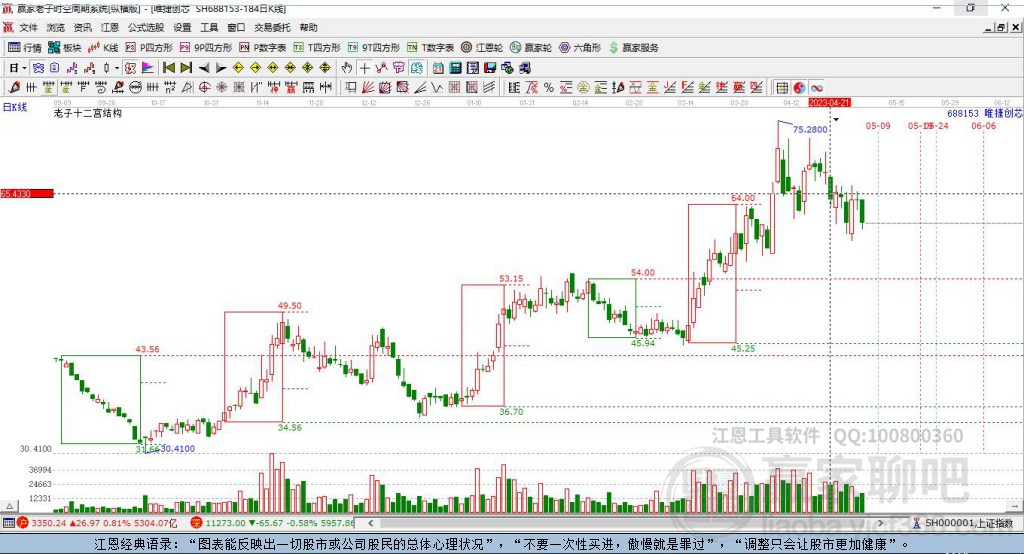The image size is (1024, 554).
Task: Click the chart scrollbar left arrow
Action: (370, 523)
